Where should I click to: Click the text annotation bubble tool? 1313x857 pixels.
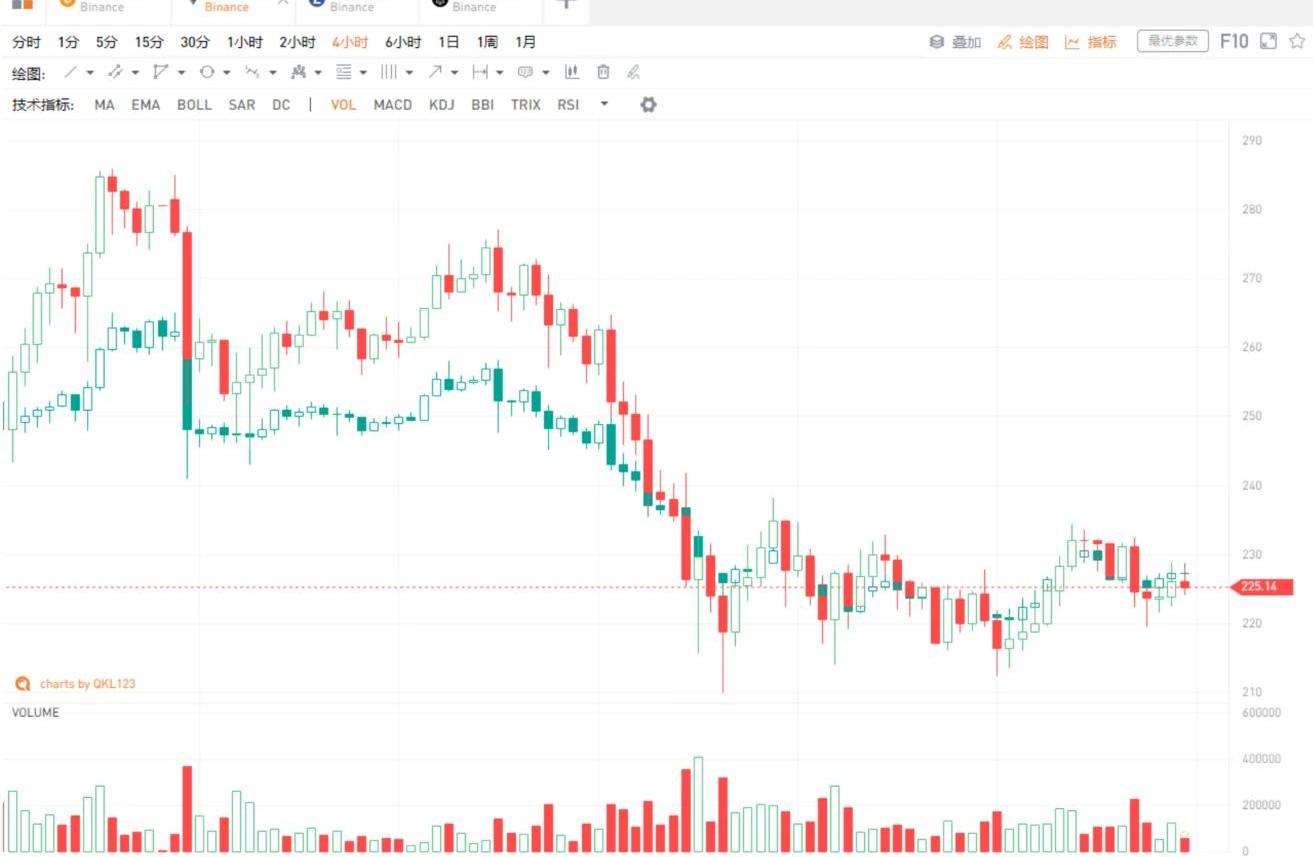point(525,72)
